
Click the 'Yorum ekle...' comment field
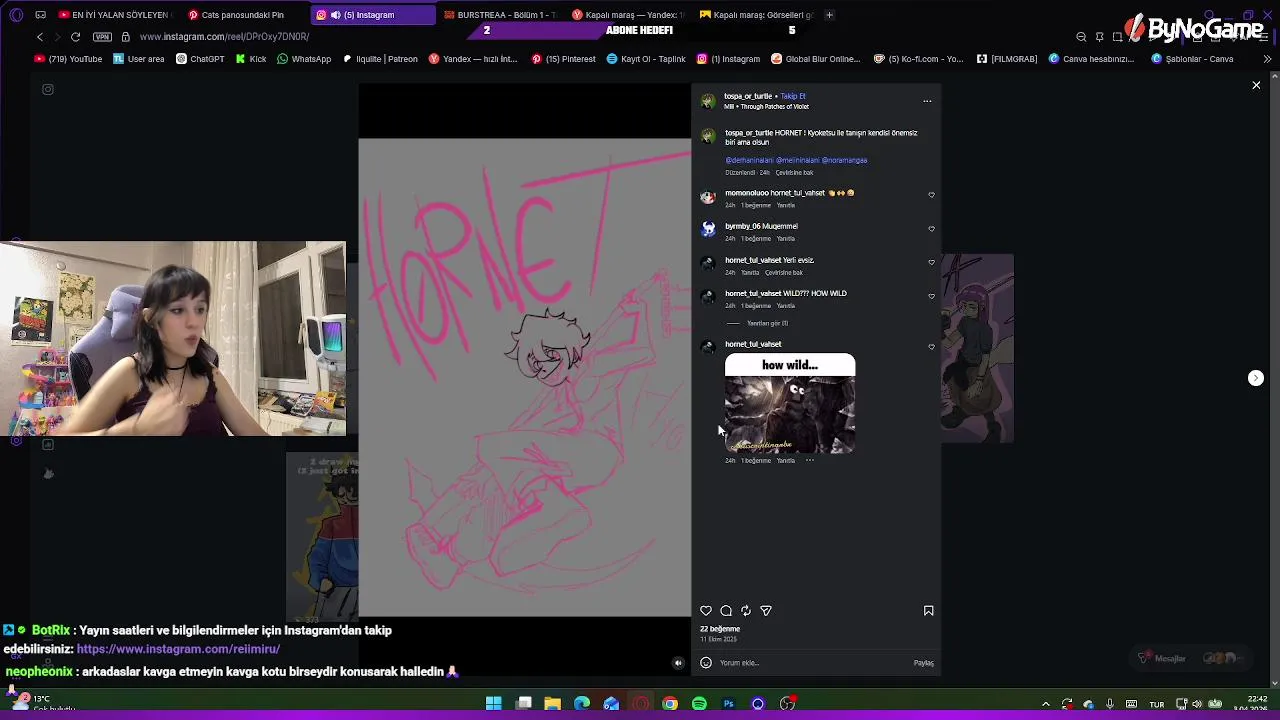click(x=810, y=663)
